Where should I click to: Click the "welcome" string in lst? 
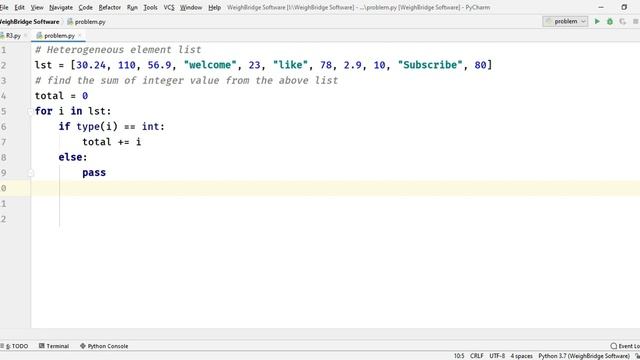[x=210, y=65]
